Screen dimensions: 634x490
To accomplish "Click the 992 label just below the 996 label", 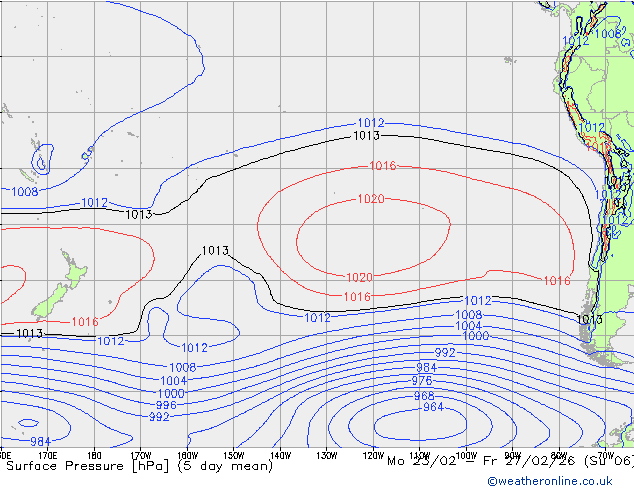I will click(x=159, y=417).
